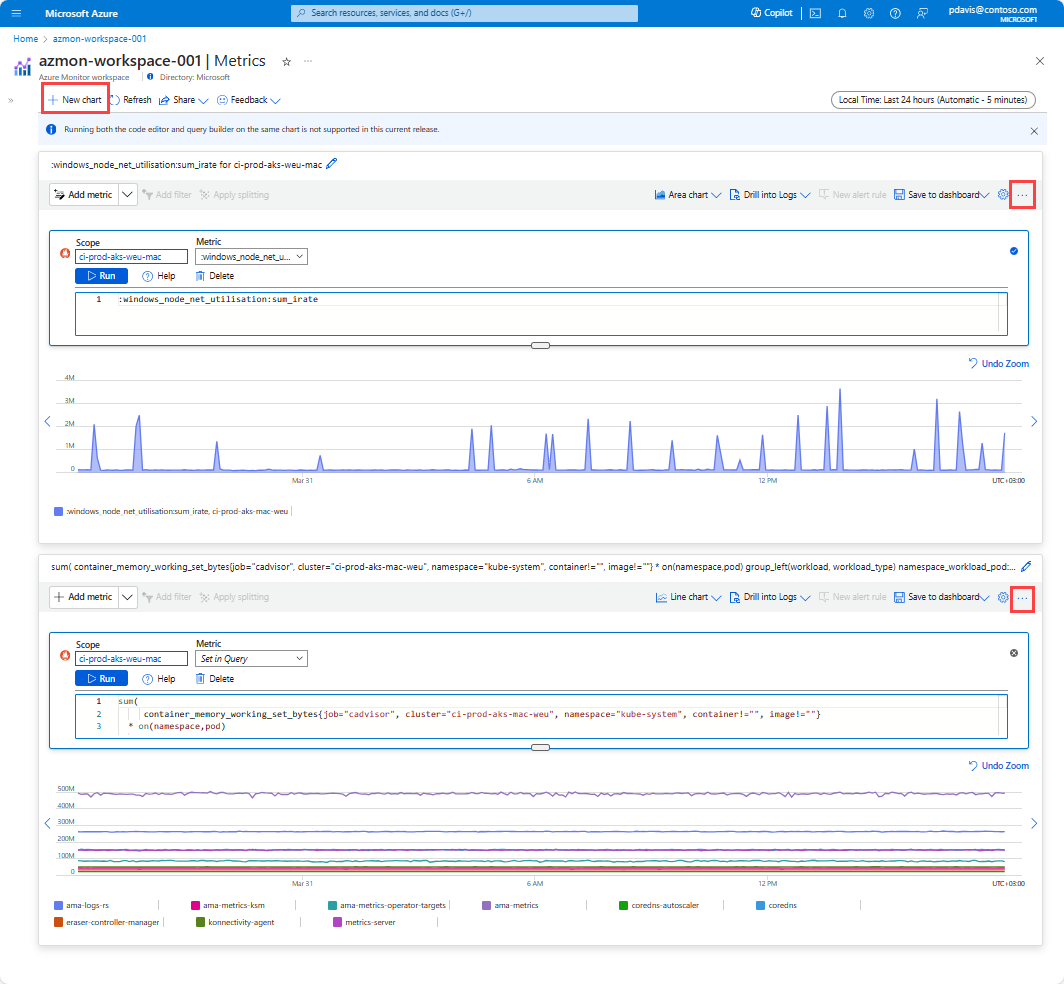Go to Home in the breadcrumb
This screenshot has width=1064, height=984.
point(25,38)
